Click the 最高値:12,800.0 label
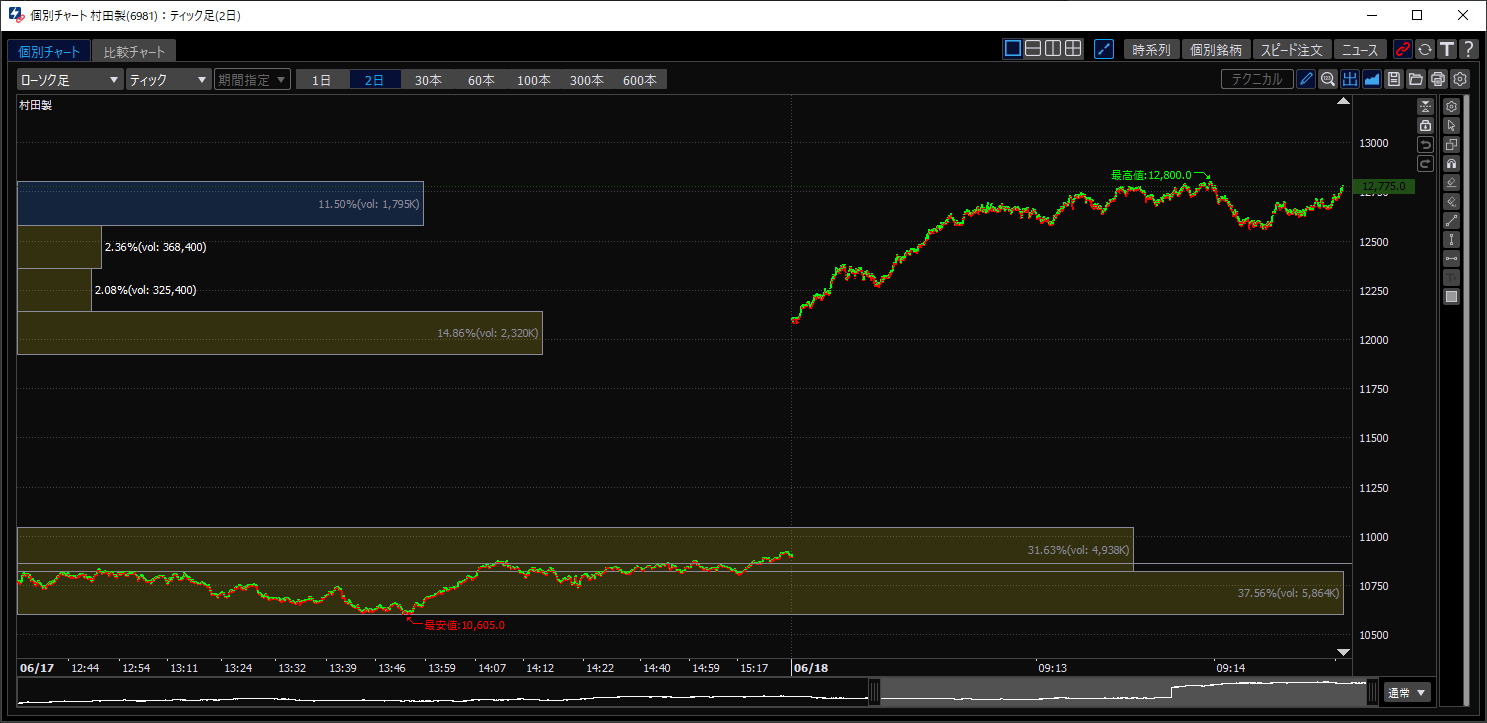Viewport: 1487px width, 723px height. pos(1151,175)
